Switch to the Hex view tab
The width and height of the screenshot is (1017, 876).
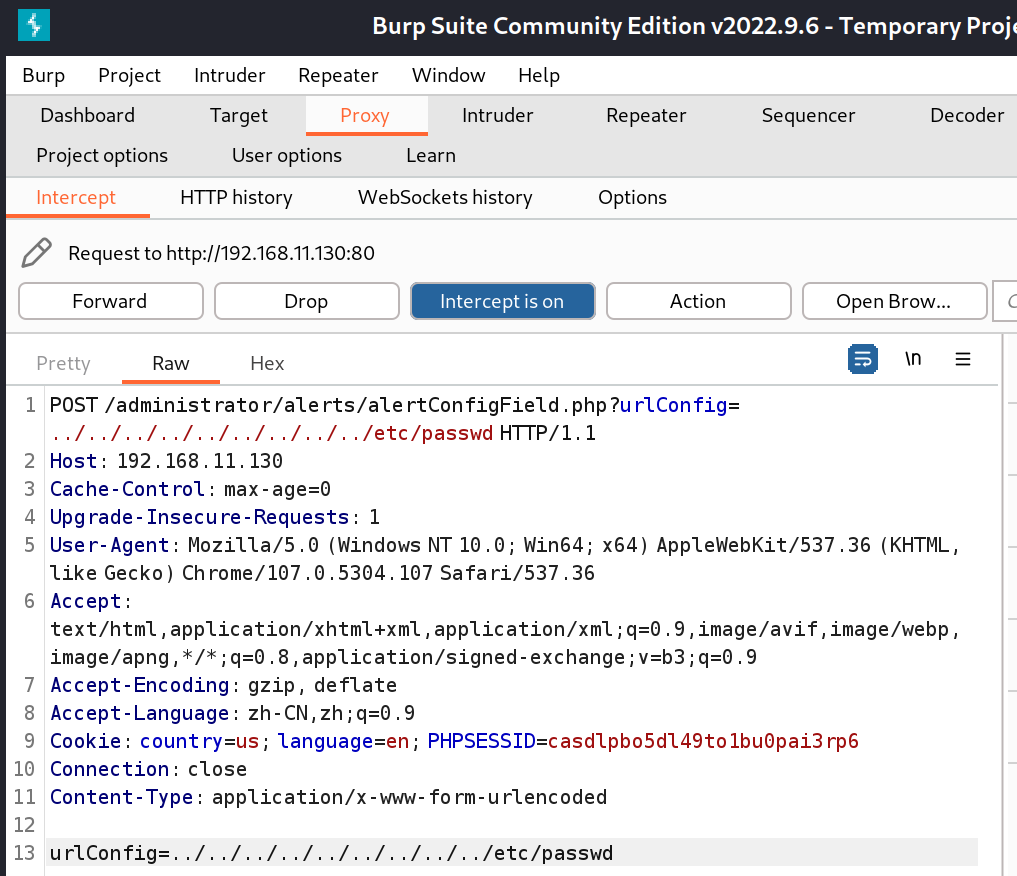267,363
